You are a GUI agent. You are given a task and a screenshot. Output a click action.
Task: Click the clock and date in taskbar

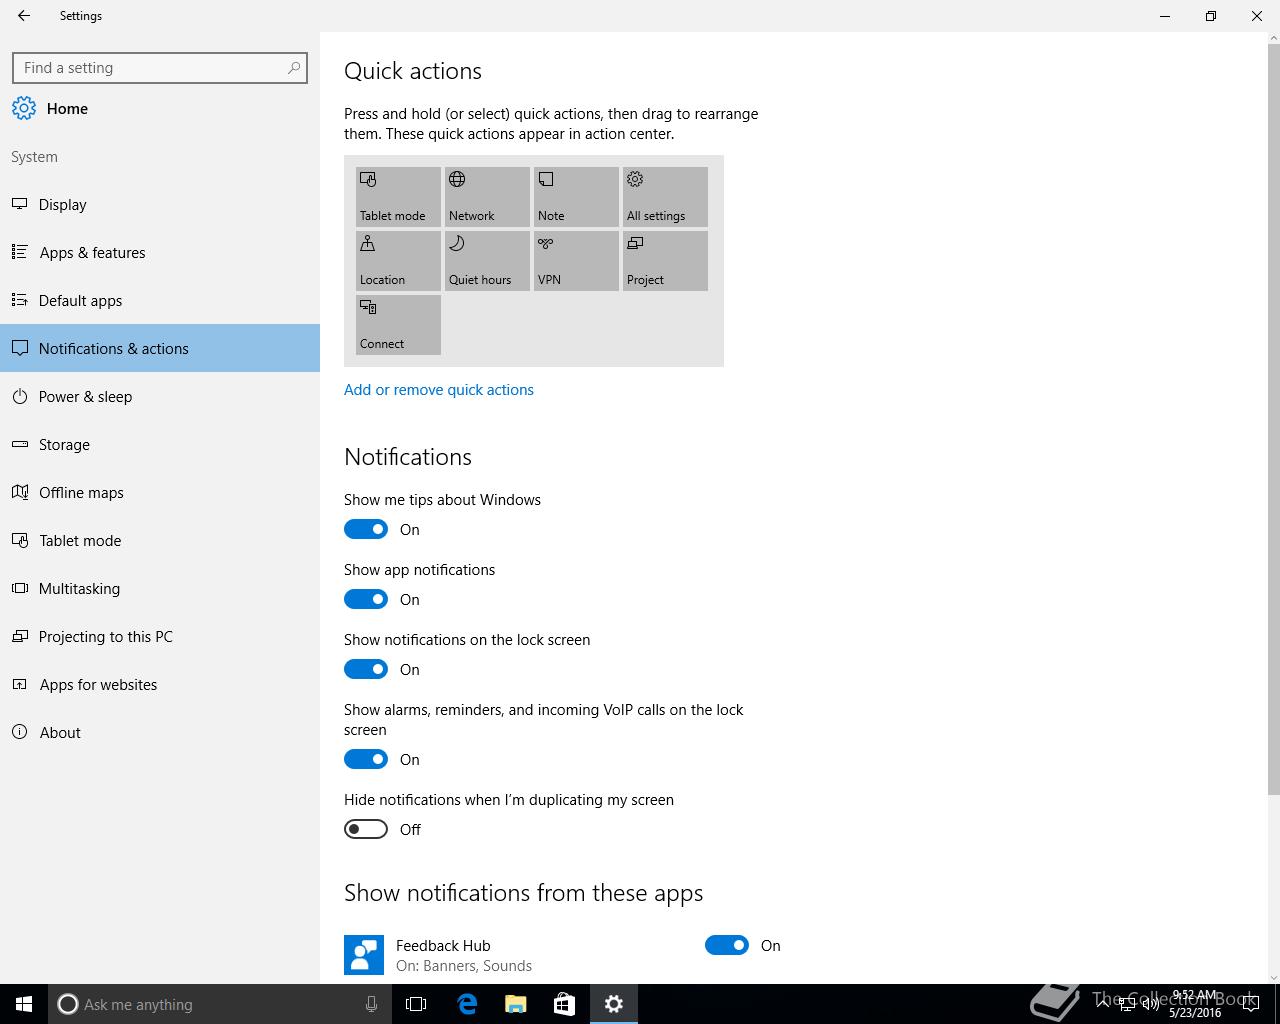coord(1195,1004)
